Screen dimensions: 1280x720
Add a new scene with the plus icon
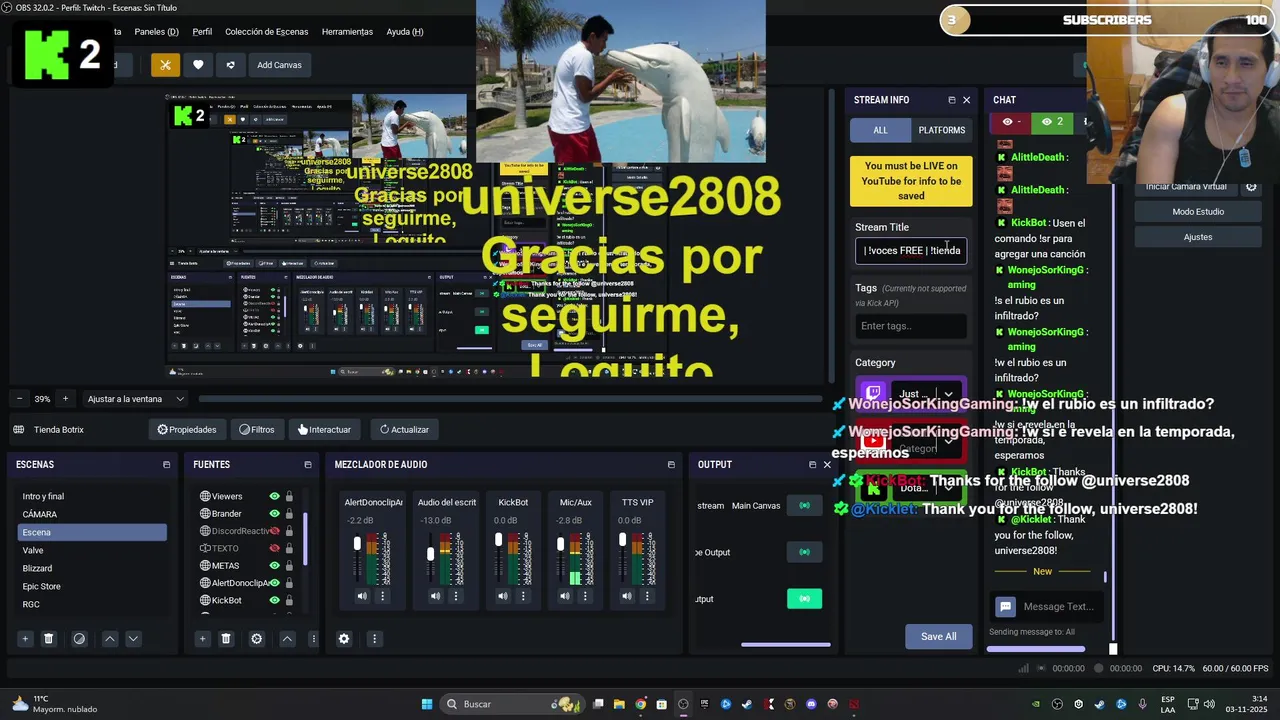(x=25, y=639)
